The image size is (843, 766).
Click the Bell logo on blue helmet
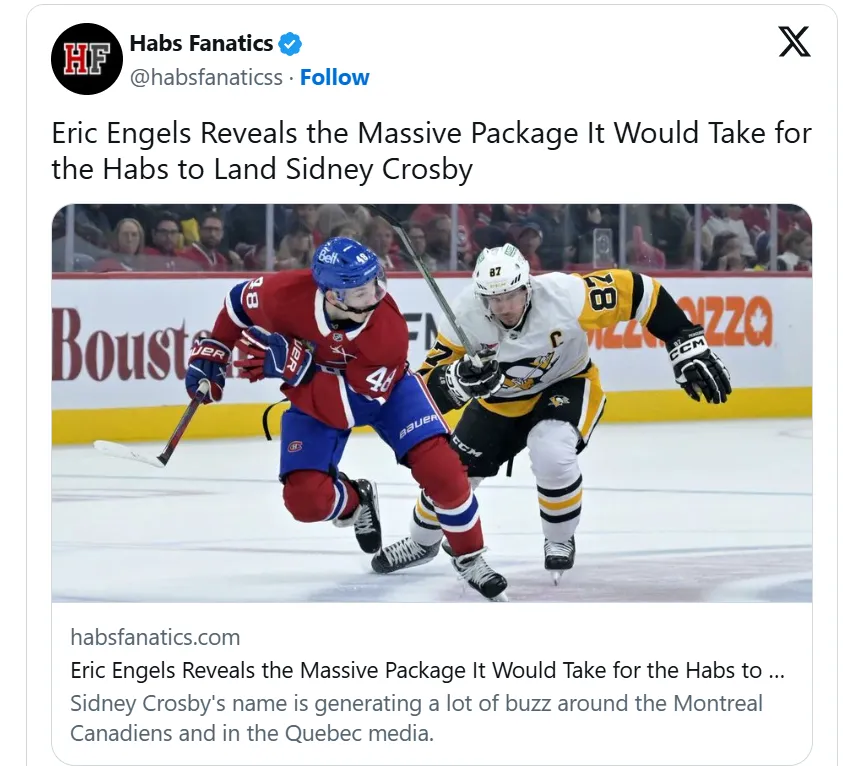click(x=327, y=257)
